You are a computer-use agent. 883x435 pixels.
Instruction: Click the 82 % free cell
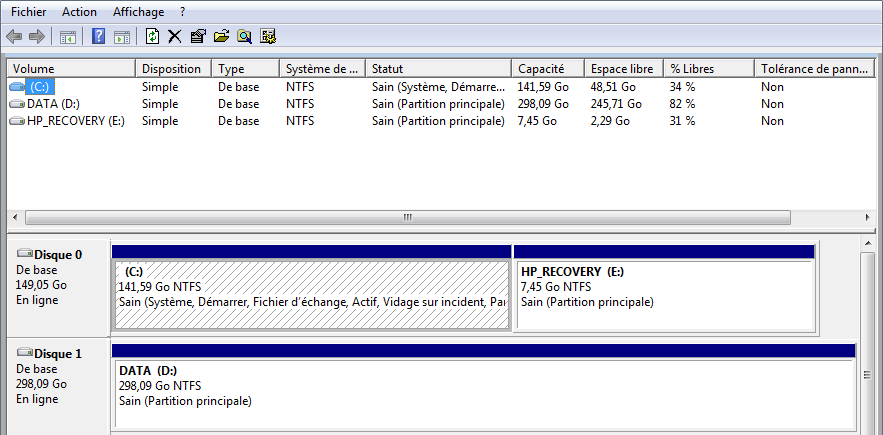coord(683,104)
